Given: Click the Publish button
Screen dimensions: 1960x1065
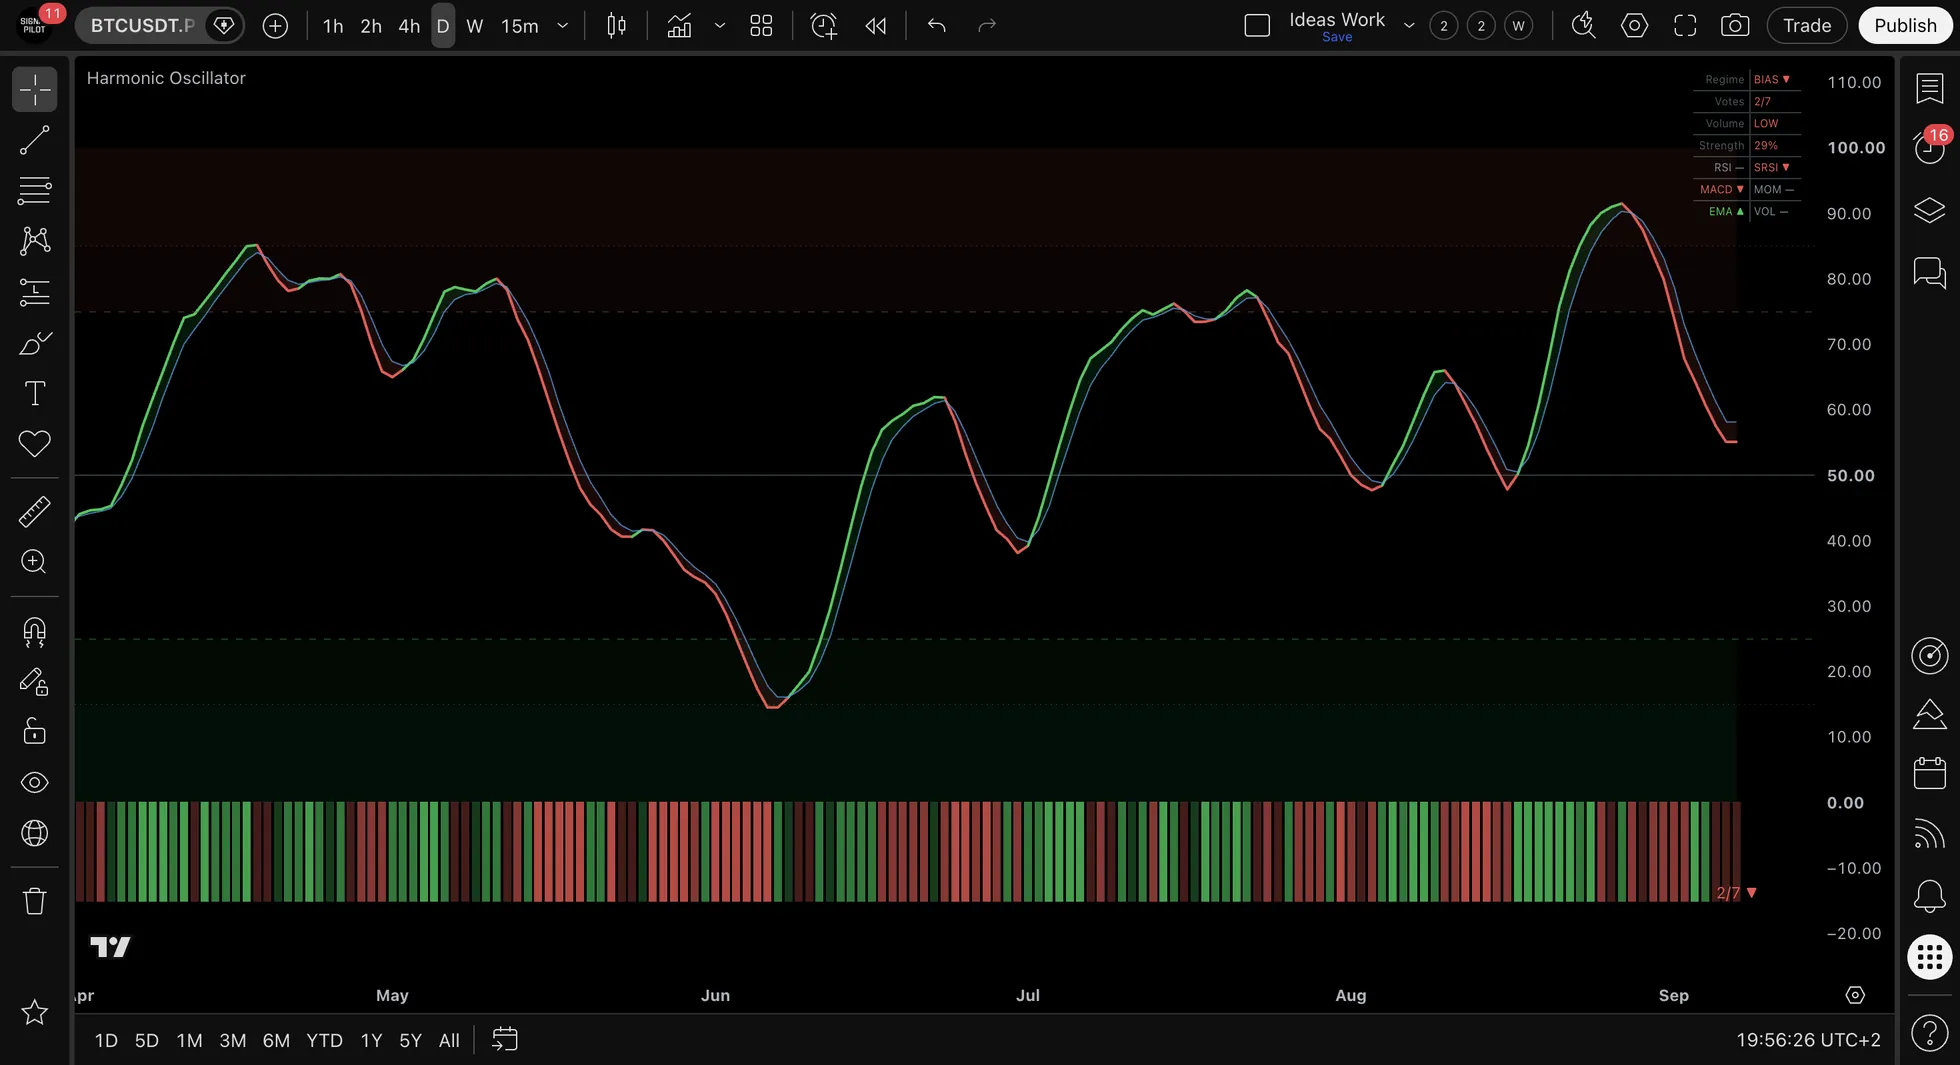Looking at the screenshot, I should pos(1905,26).
